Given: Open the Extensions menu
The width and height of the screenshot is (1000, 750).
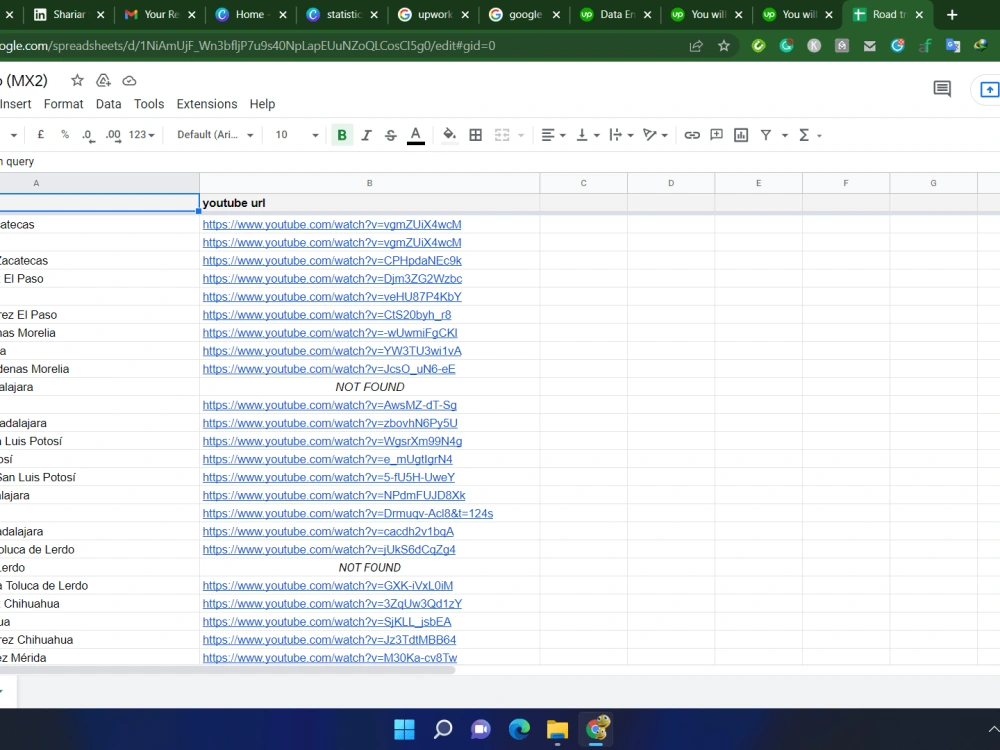Looking at the screenshot, I should coord(207,104).
